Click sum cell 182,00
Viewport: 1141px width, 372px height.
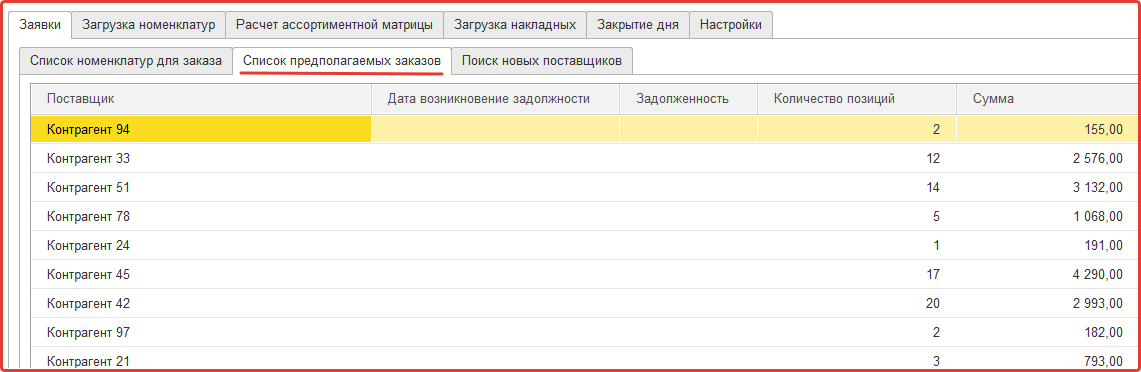click(x=1048, y=332)
